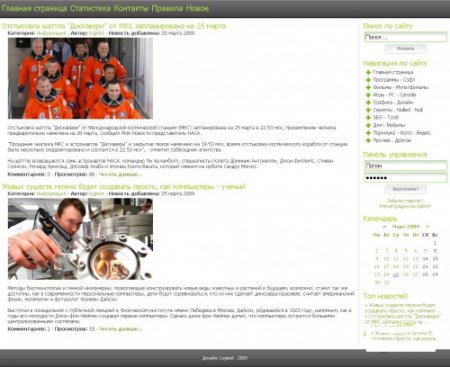Click the Логин username input field
This screenshot has width=450, height=367.
pos(405,166)
